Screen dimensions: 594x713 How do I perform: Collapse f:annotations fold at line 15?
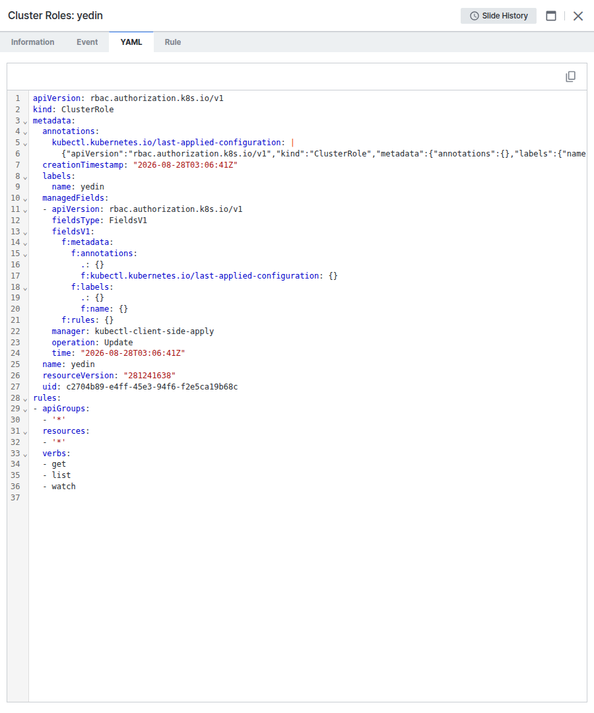click(x=25, y=255)
